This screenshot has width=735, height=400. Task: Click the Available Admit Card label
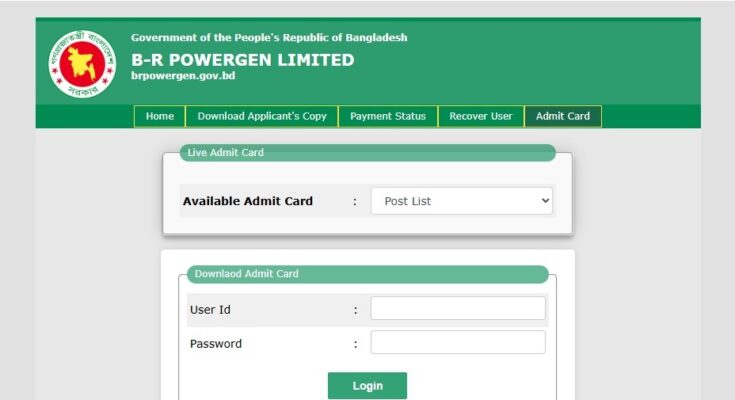(x=247, y=201)
